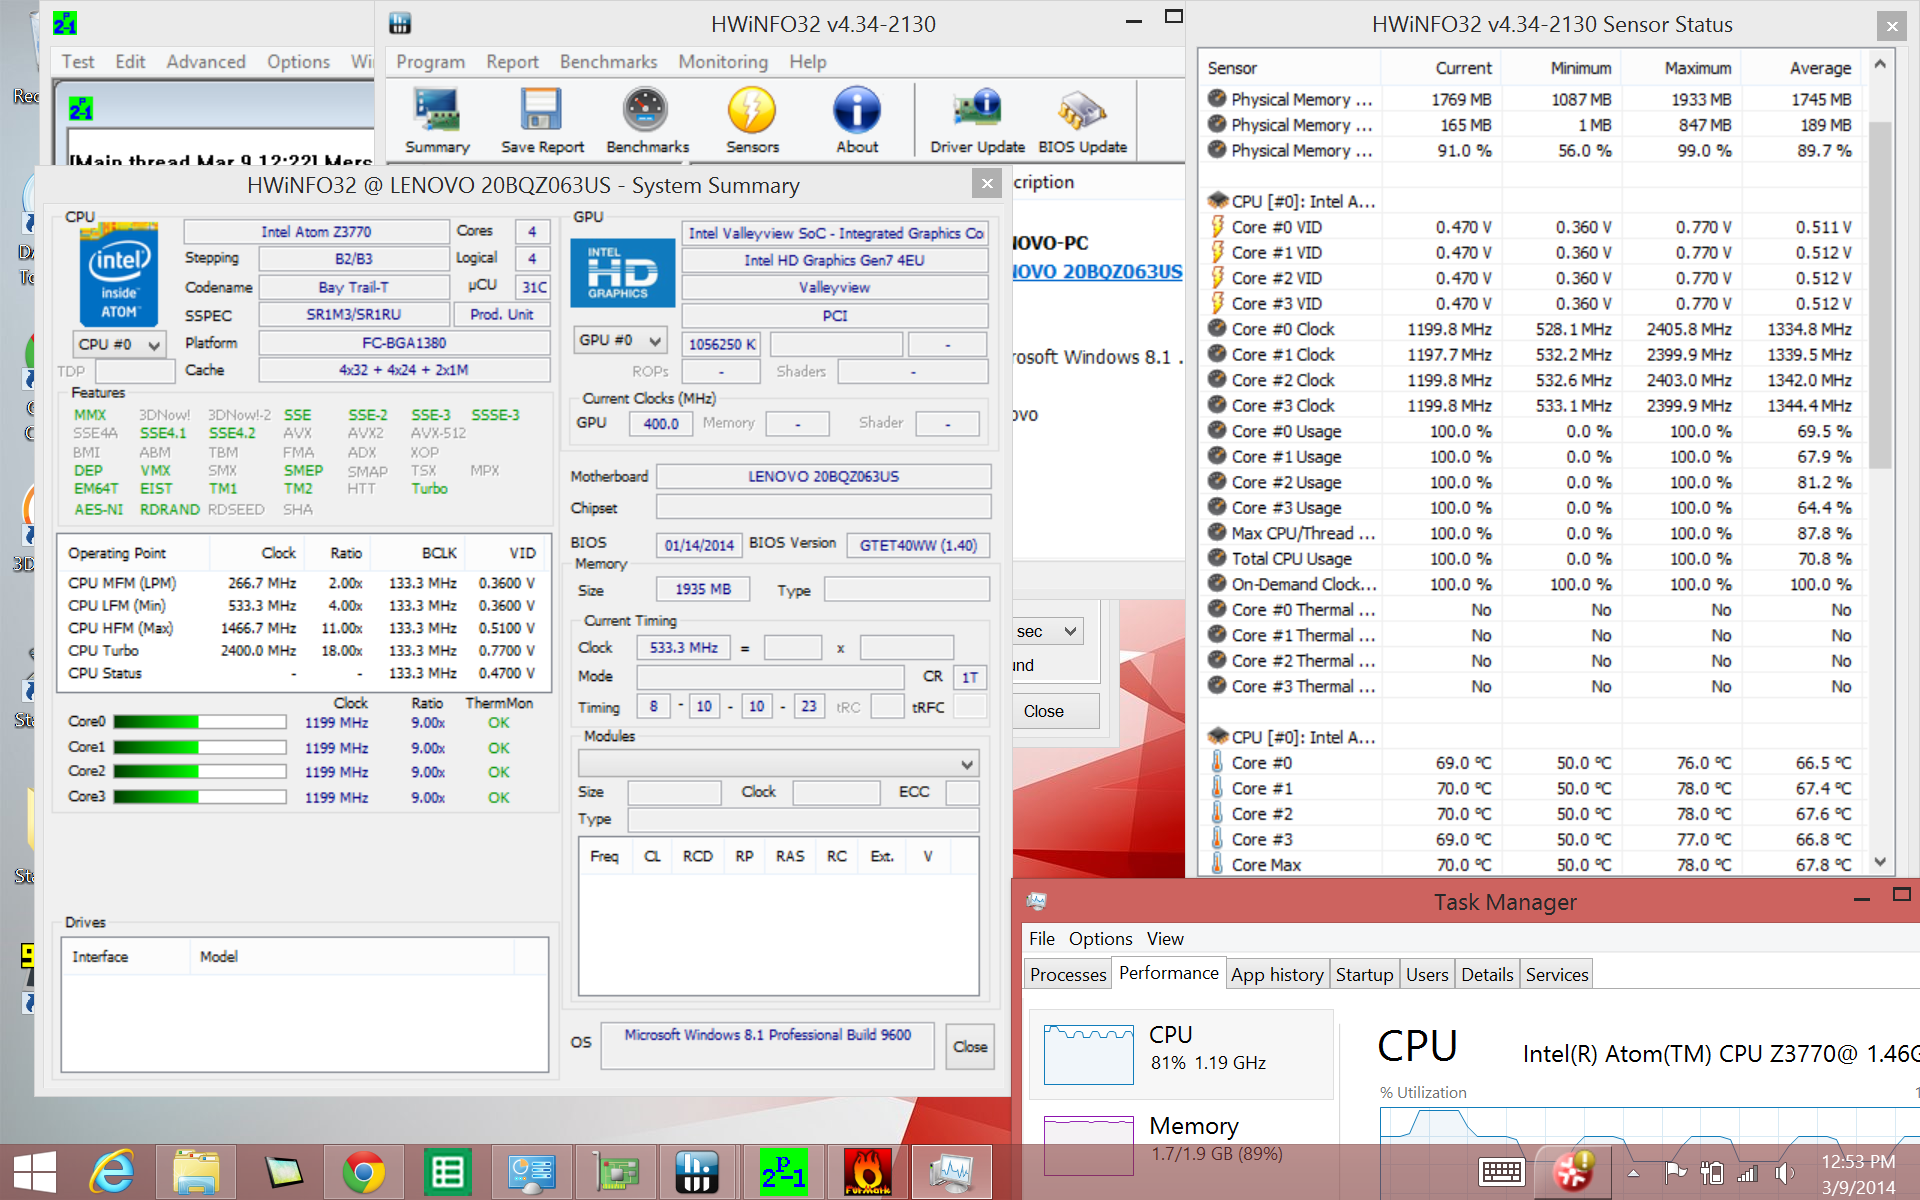Click the Intel HD Graphics logo
This screenshot has width=1920, height=1200.
[x=622, y=272]
